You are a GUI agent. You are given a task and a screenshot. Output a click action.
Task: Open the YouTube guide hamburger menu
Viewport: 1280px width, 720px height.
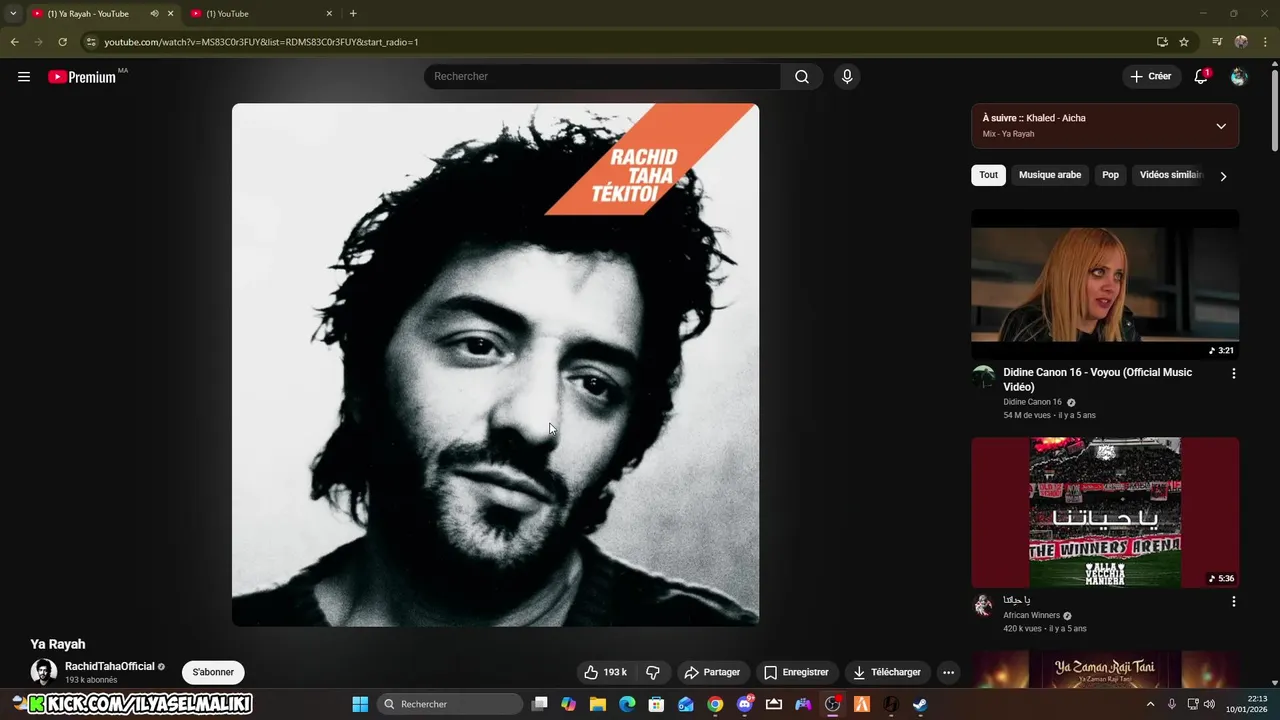pyautogui.click(x=24, y=77)
